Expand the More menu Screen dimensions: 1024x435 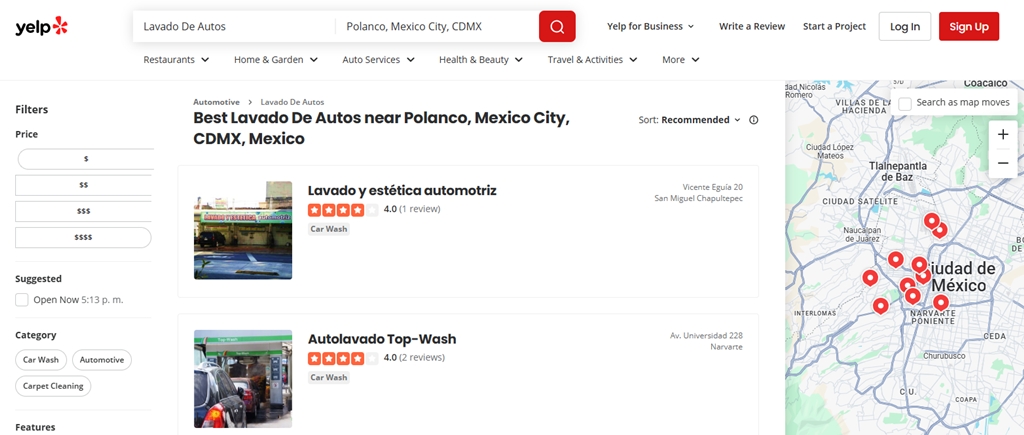680,59
